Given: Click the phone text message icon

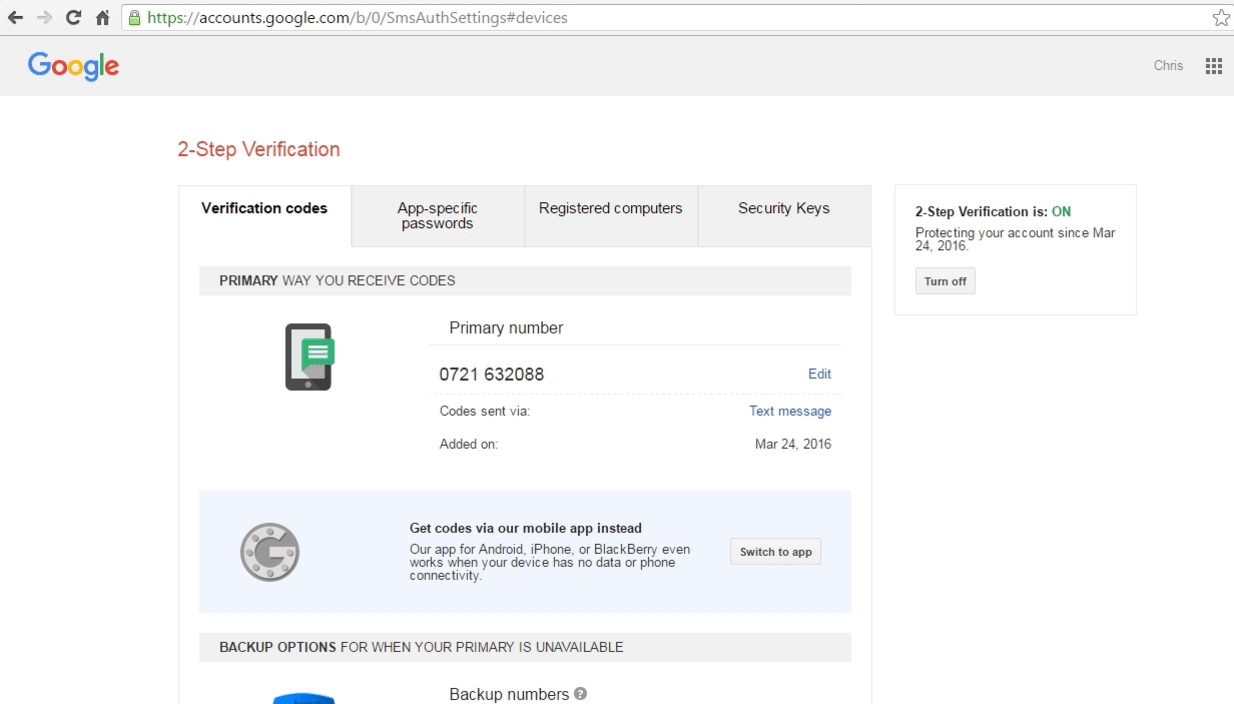Looking at the screenshot, I should (309, 357).
